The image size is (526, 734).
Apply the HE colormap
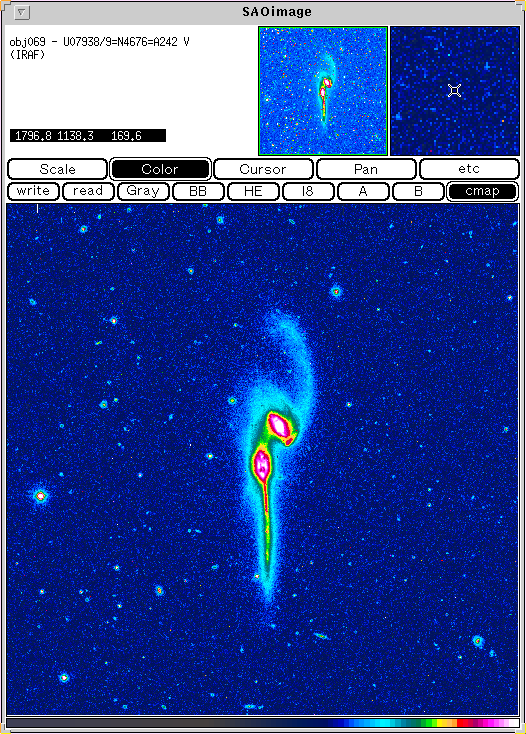(253, 191)
